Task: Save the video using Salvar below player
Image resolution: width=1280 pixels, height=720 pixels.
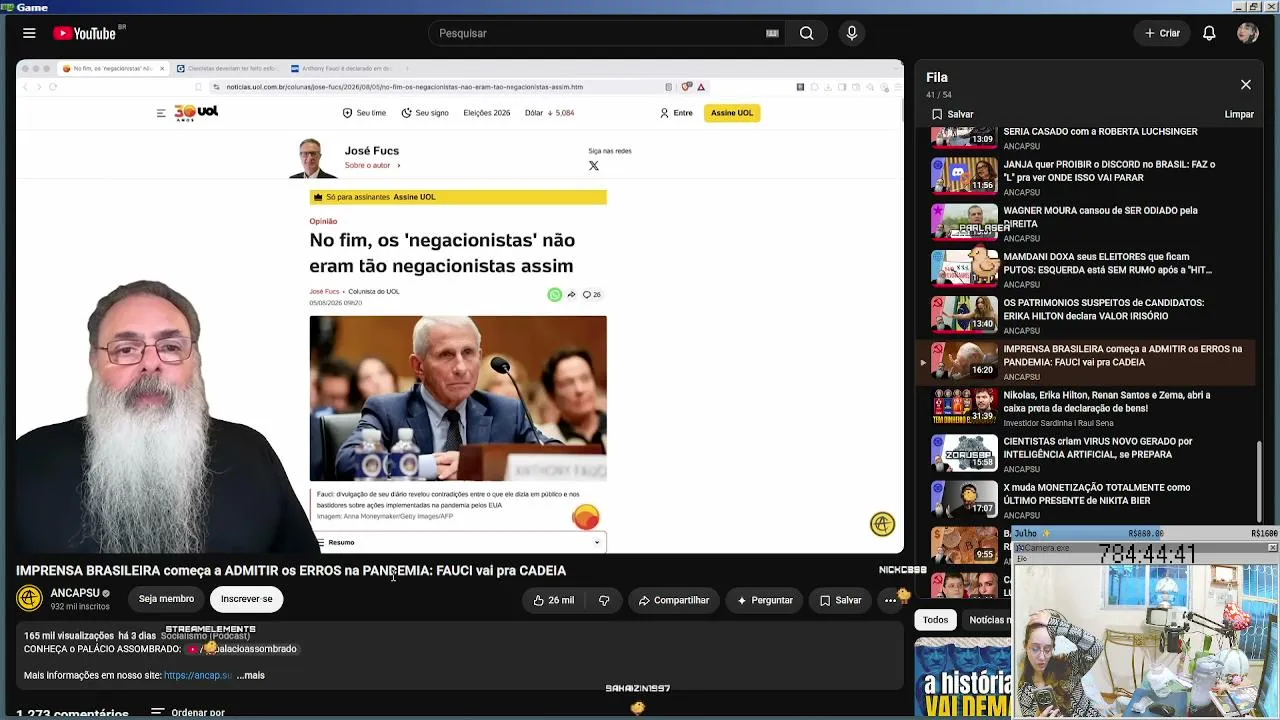Action: [840, 600]
